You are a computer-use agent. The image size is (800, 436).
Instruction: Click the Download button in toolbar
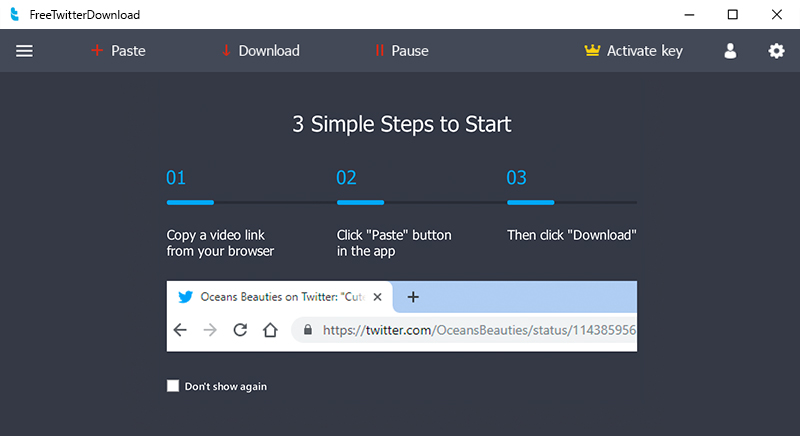pos(261,51)
